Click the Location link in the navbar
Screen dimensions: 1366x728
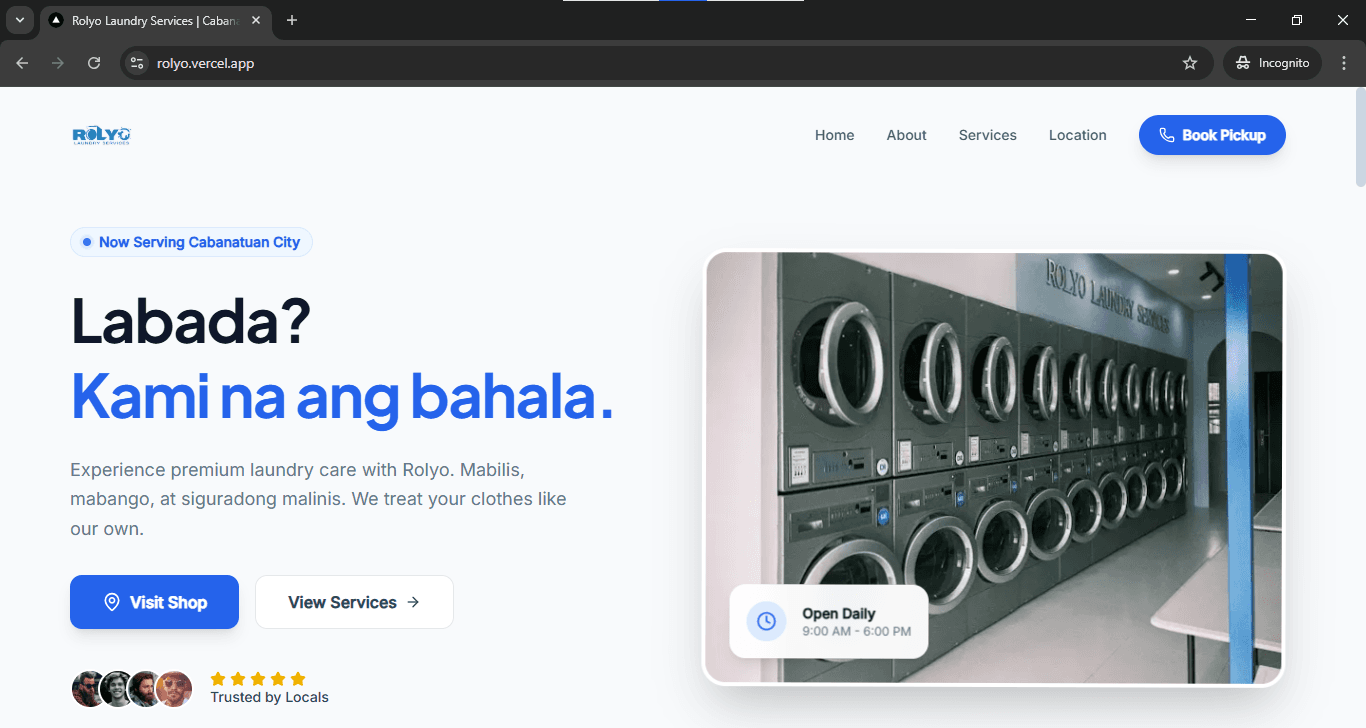[1077, 135]
